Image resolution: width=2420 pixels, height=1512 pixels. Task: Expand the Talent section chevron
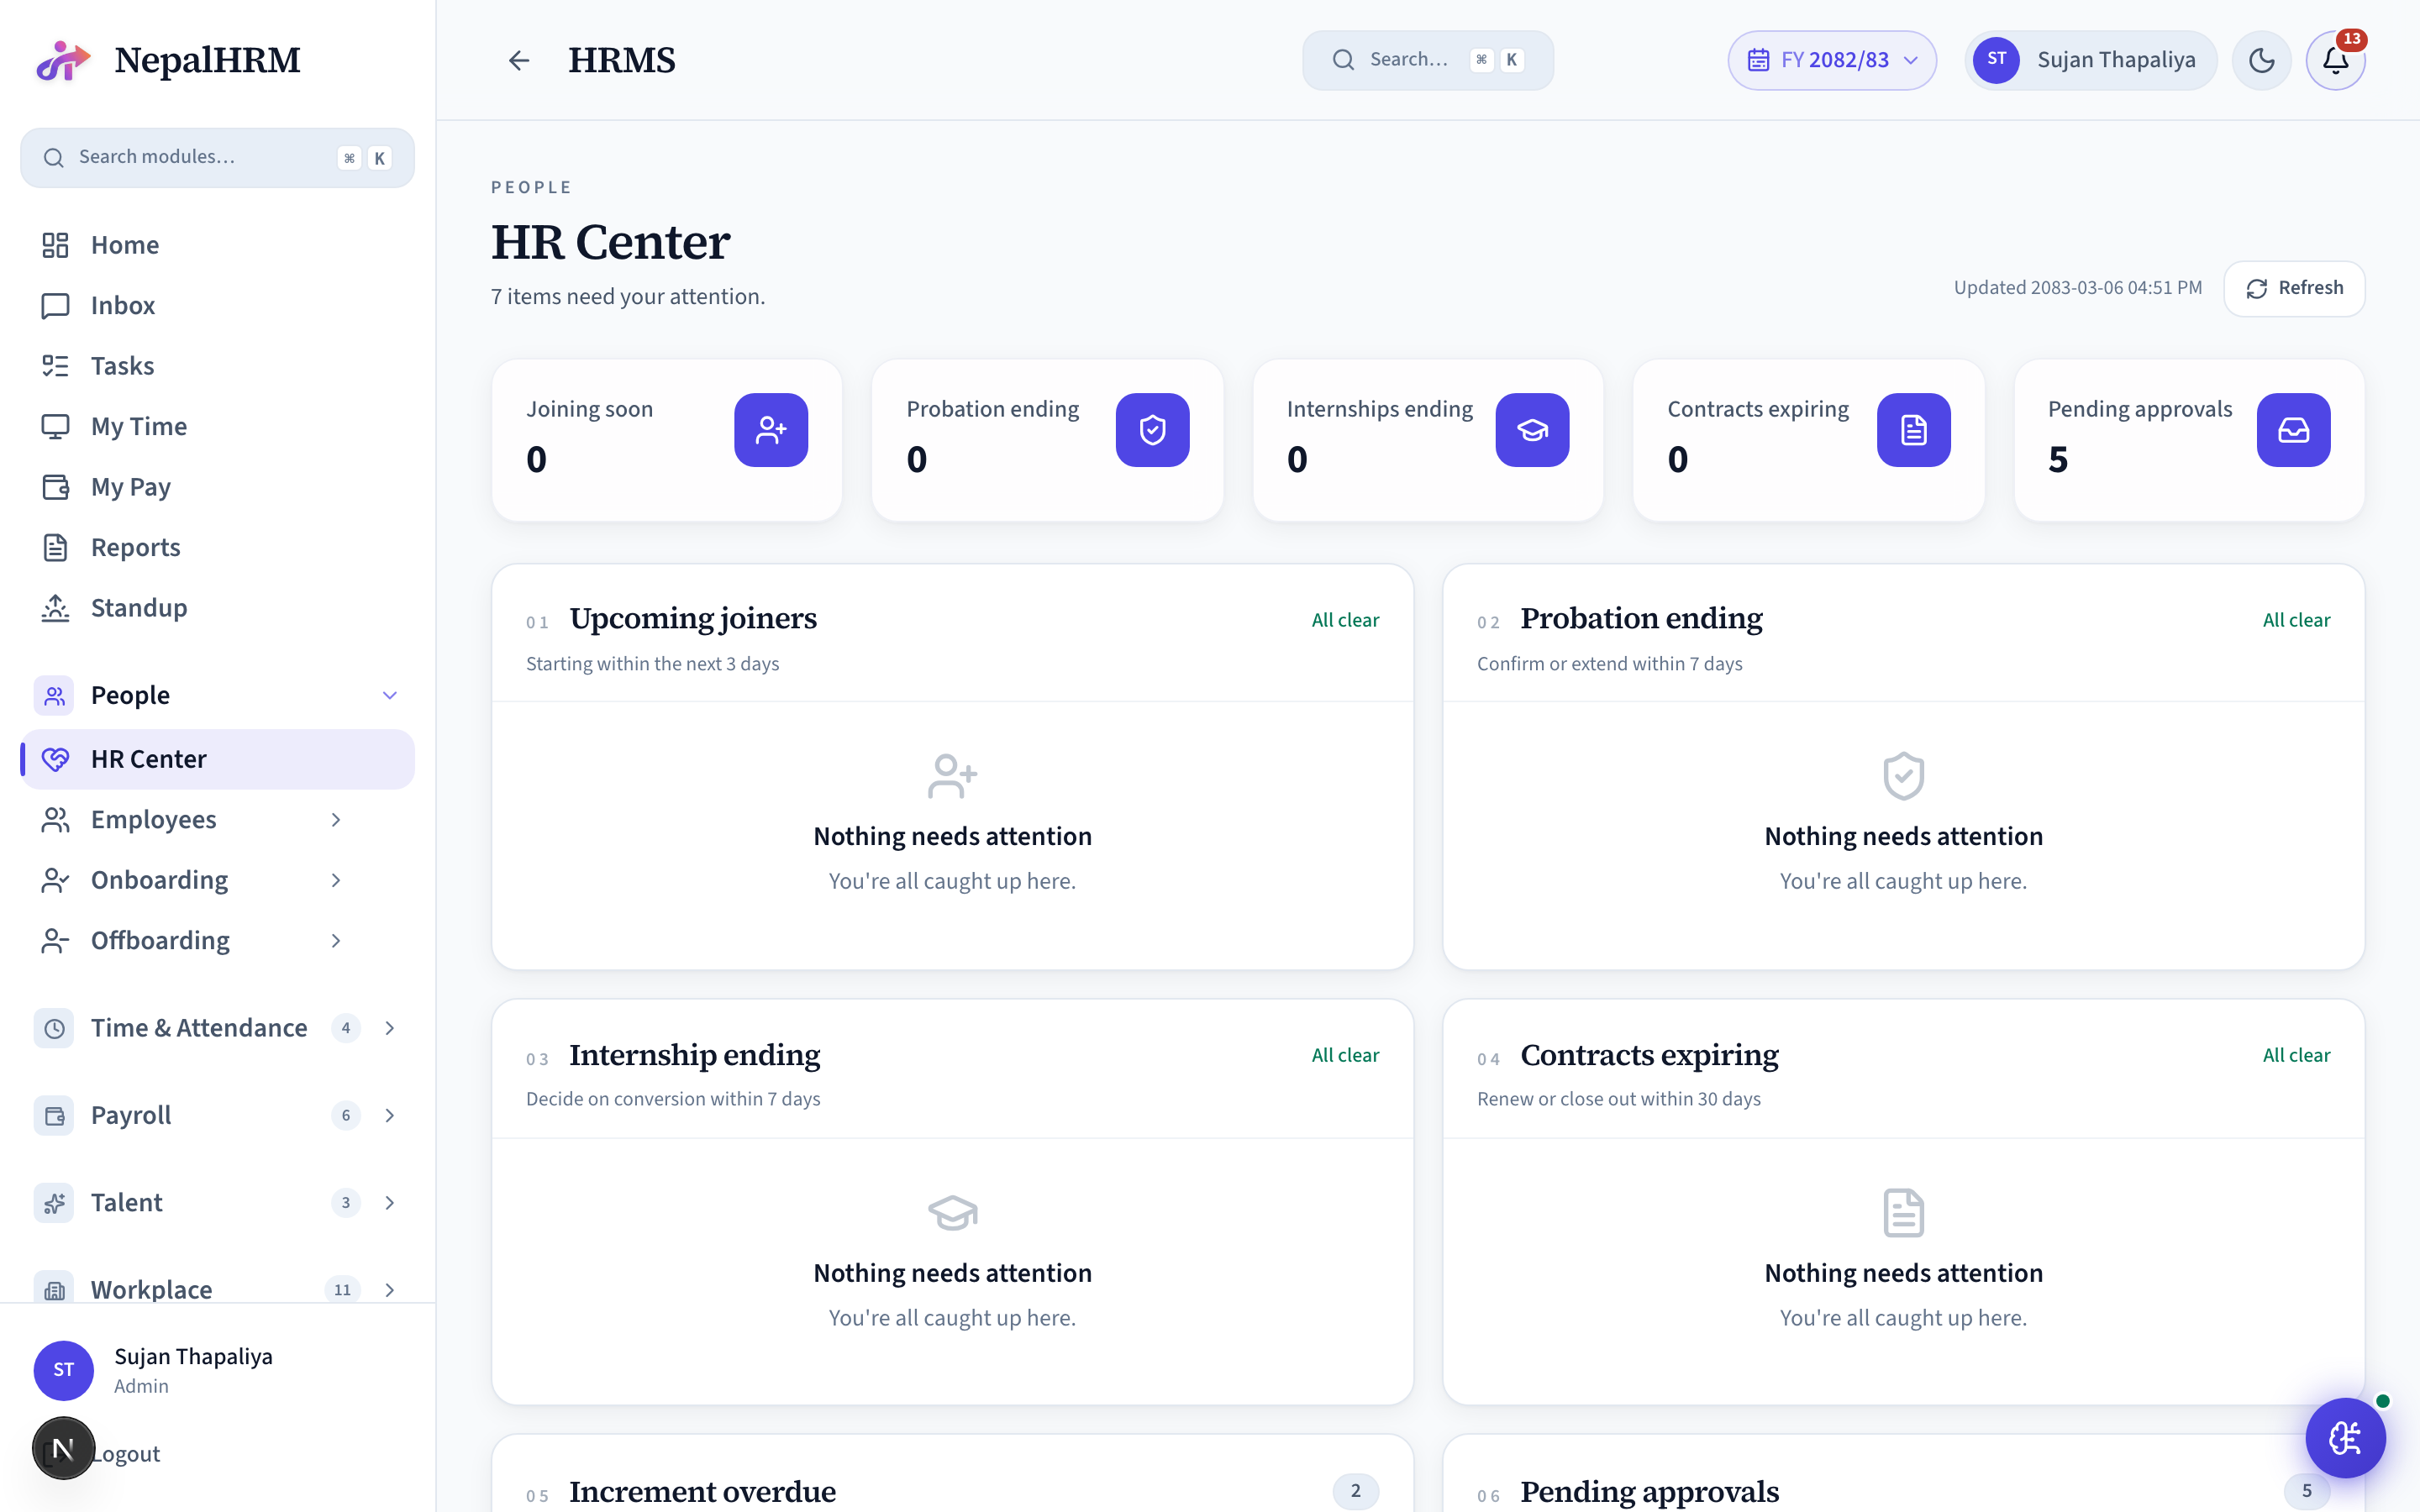(390, 1203)
